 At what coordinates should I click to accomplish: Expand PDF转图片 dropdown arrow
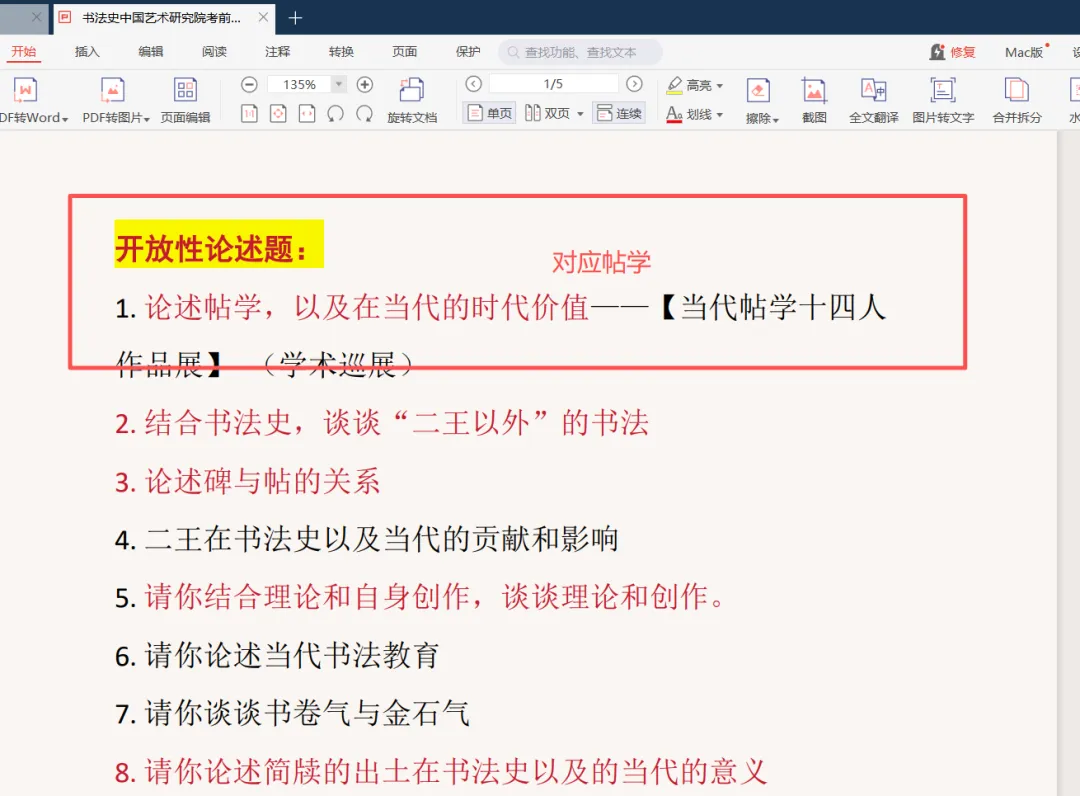pyautogui.click(x=146, y=119)
